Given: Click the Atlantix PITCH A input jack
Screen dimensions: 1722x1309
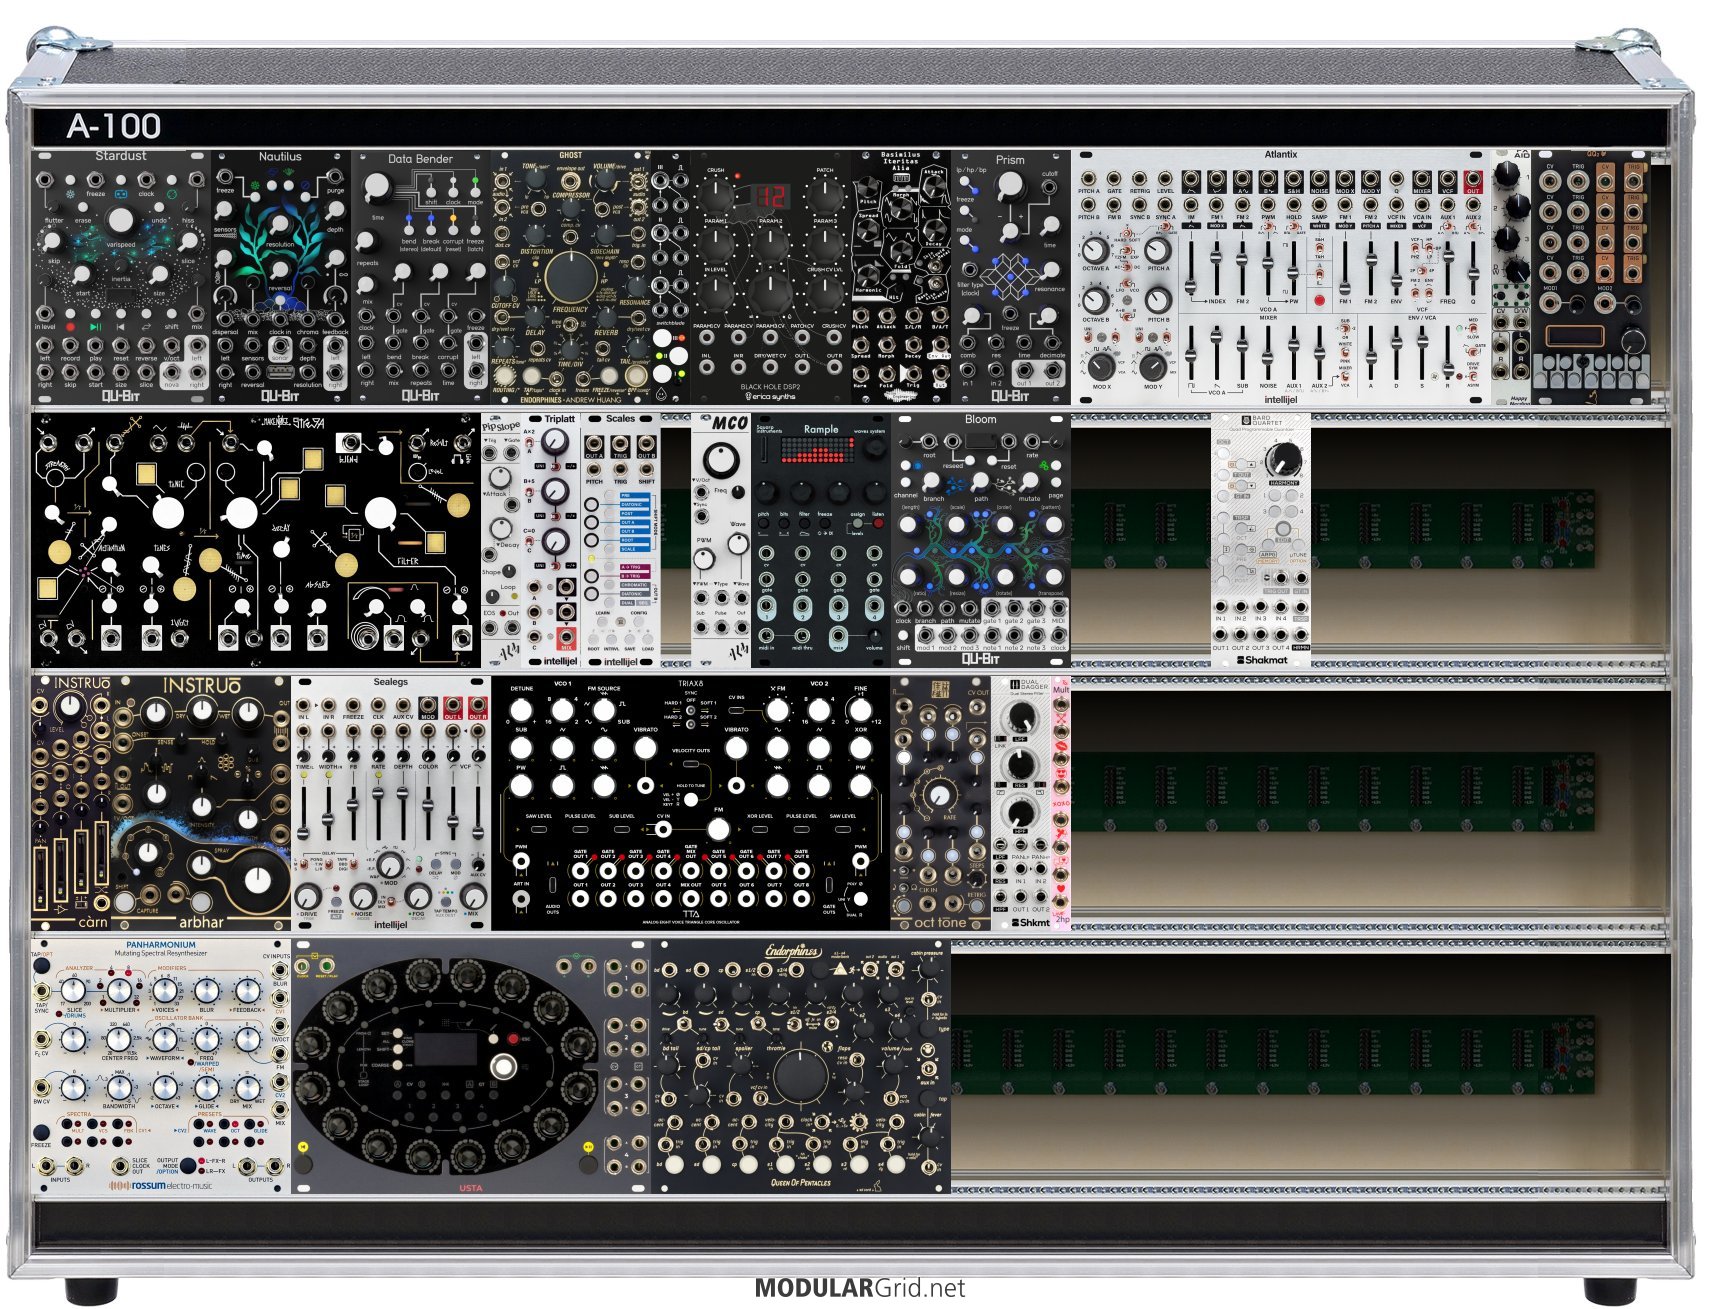Looking at the screenshot, I should click(x=1088, y=180).
